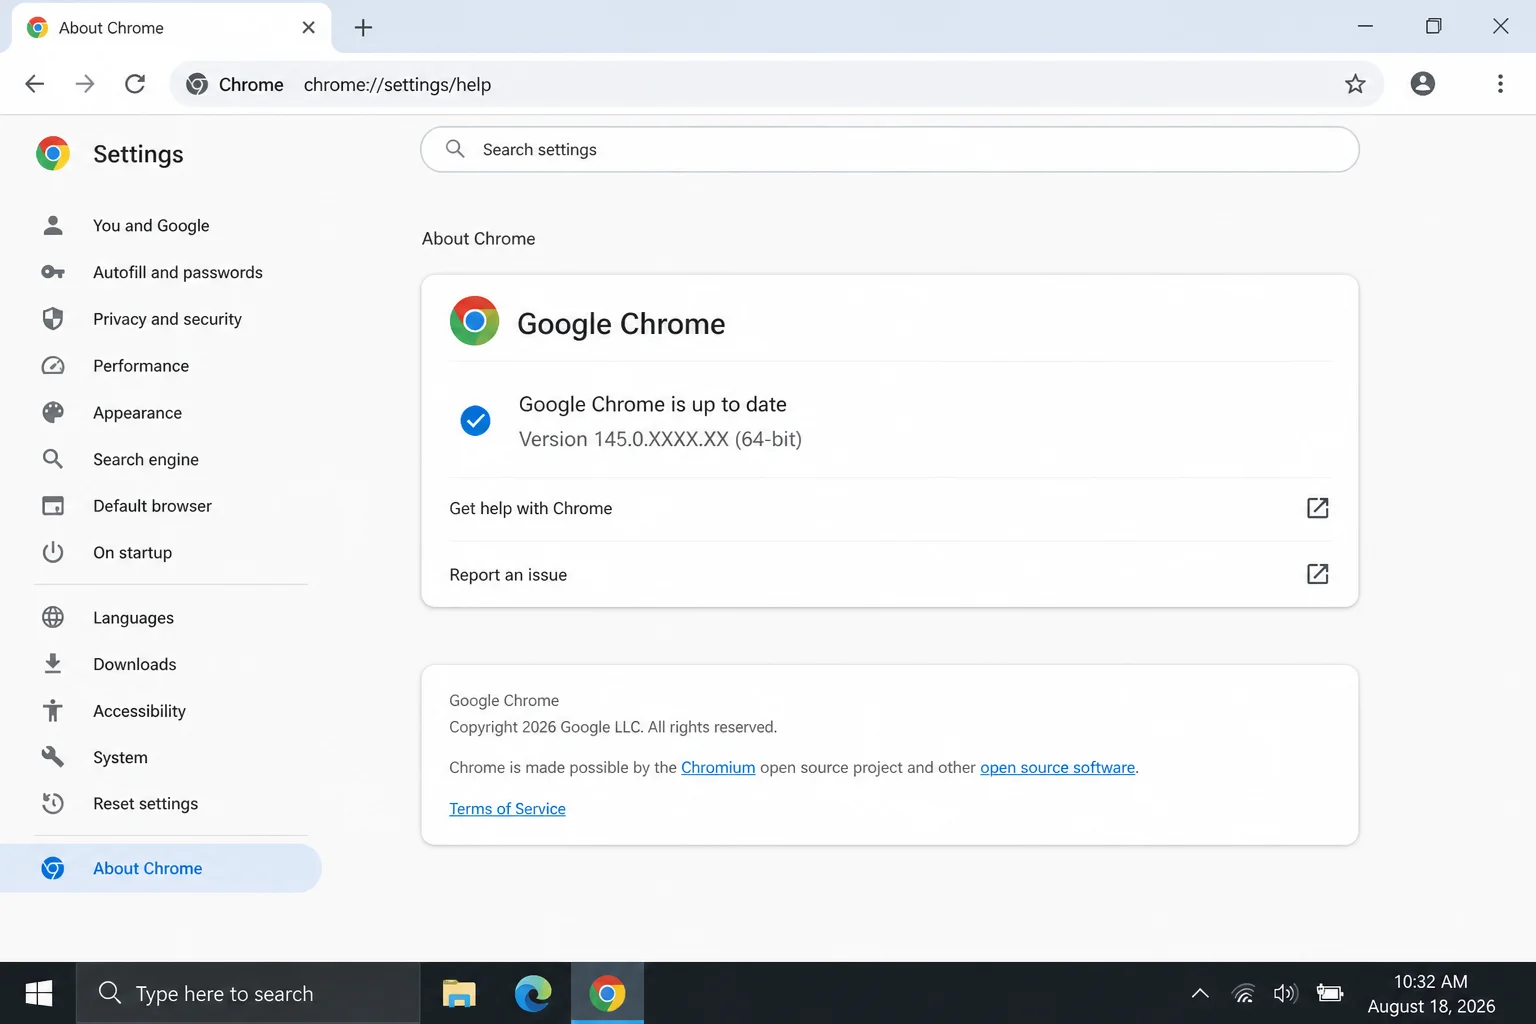Open the Wi-Fi network tray icon
The image size is (1536, 1024).
(1243, 993)
